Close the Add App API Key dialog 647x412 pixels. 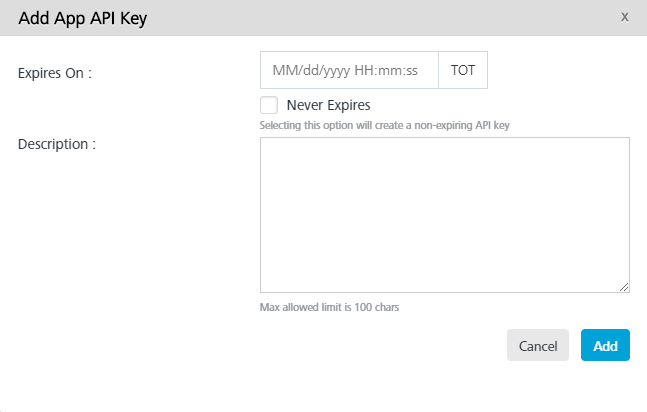624,17
